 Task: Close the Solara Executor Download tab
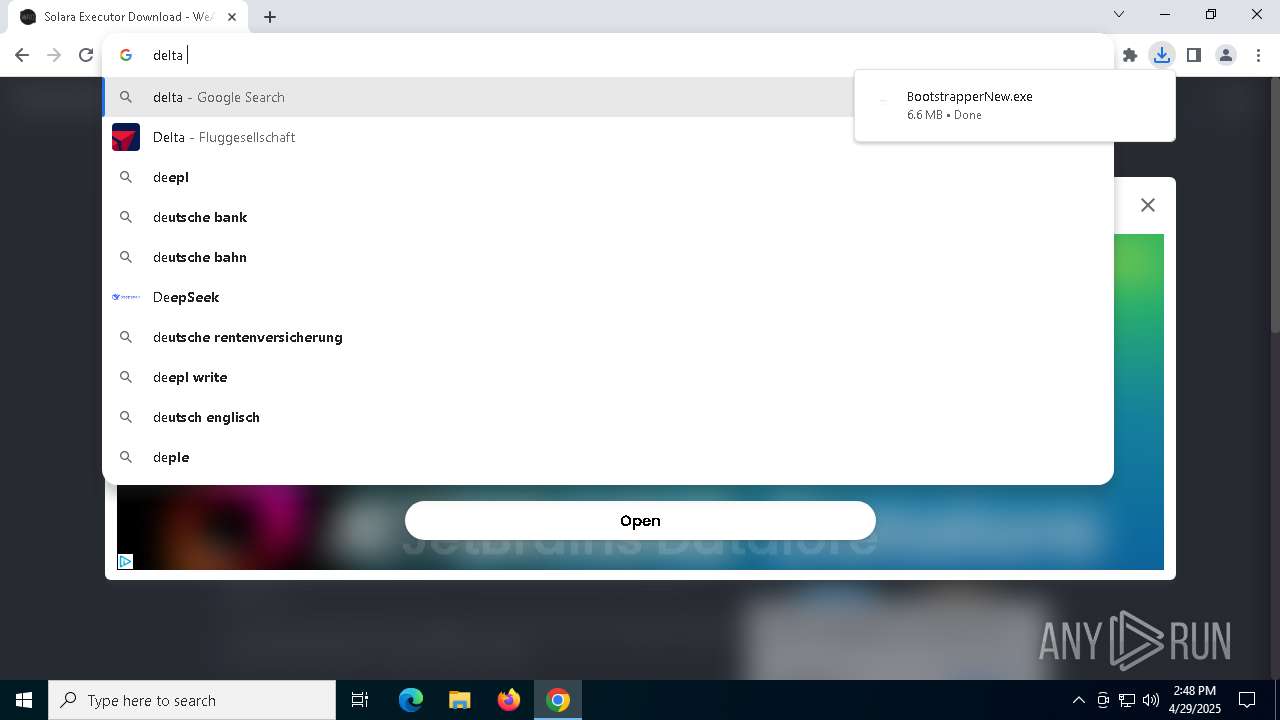[233, 17]
